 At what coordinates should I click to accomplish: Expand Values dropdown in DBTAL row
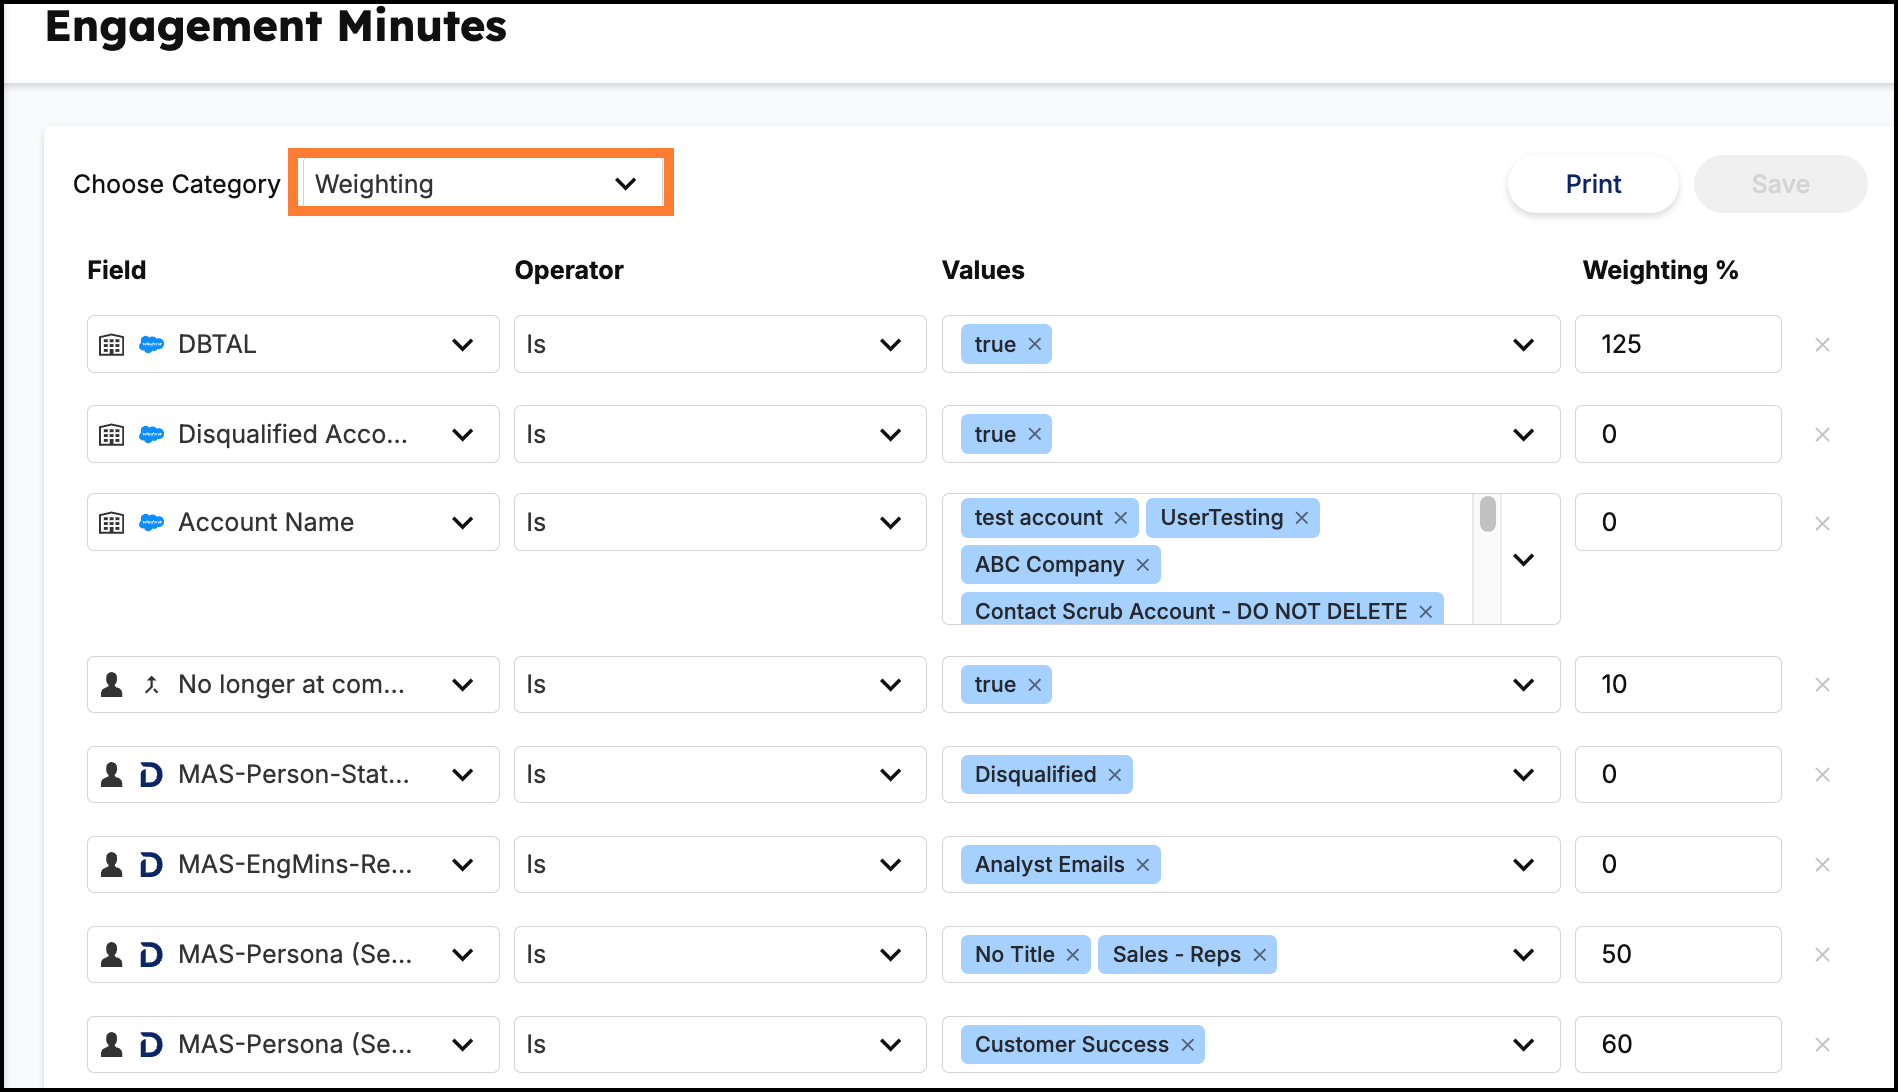[x=1524, y=345]
